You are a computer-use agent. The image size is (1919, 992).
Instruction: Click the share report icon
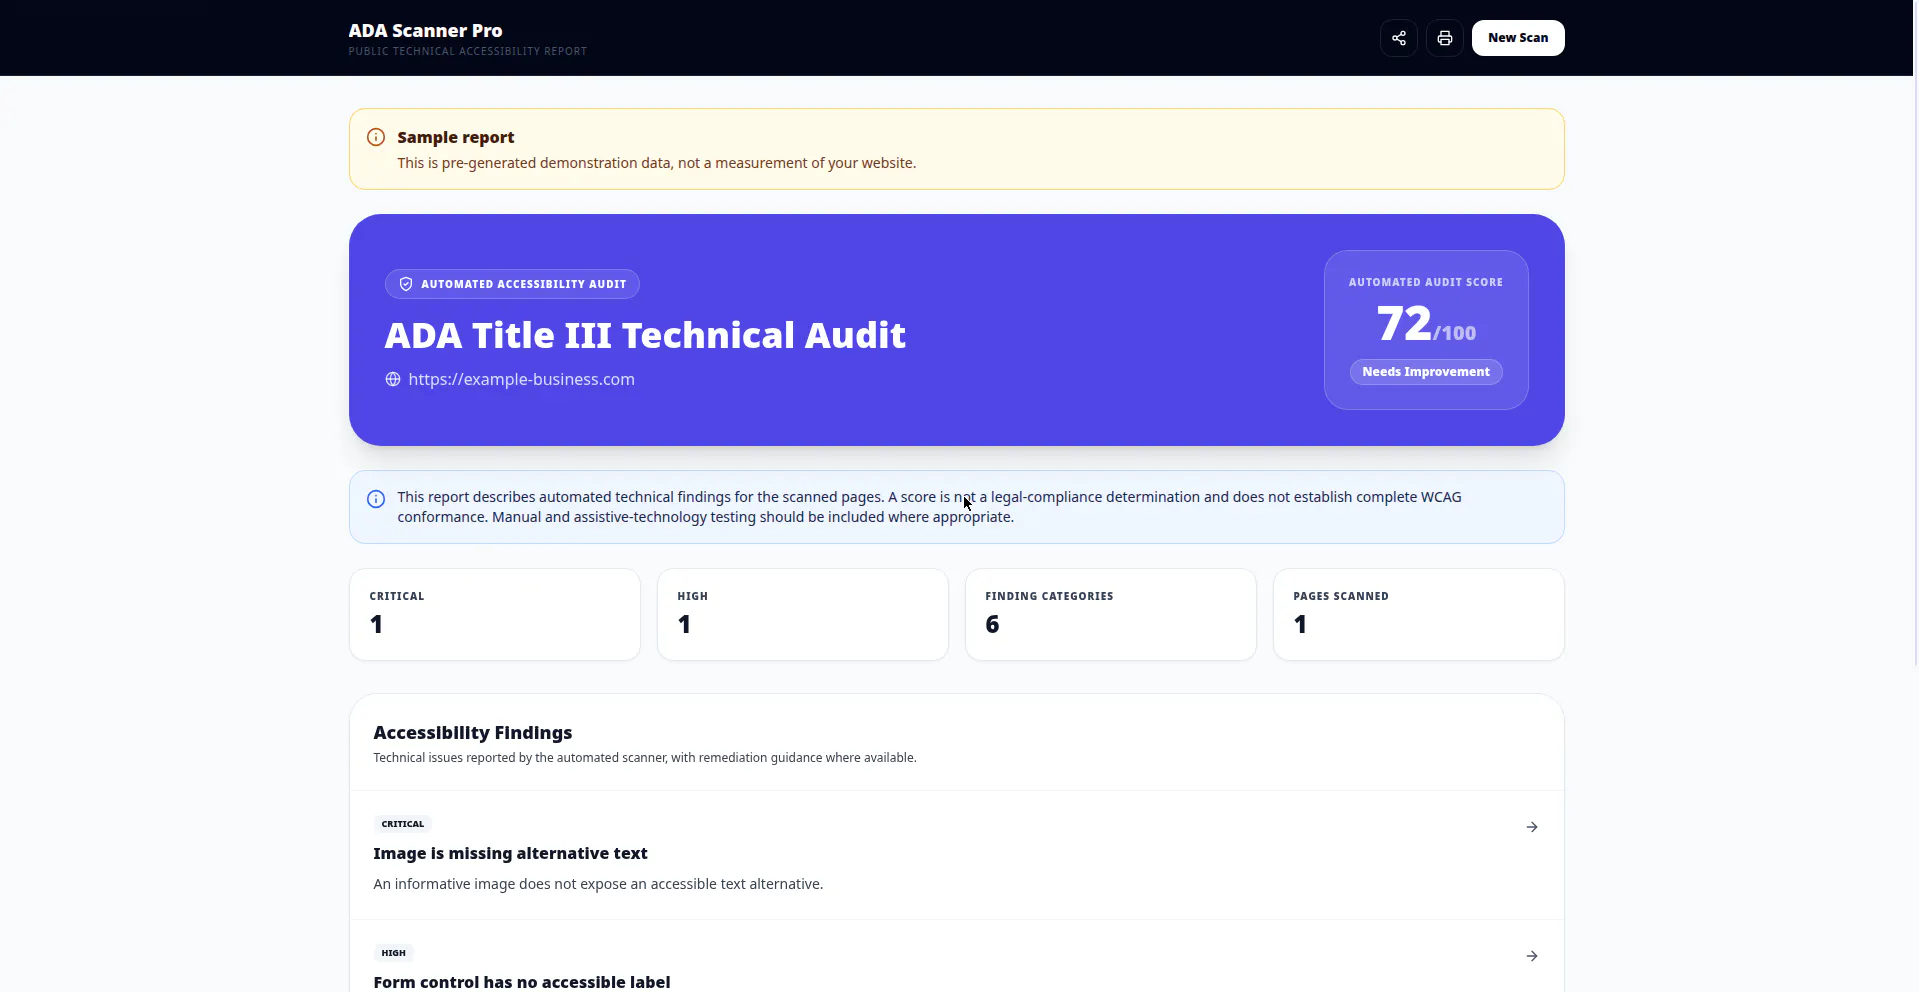[1398, 38]
